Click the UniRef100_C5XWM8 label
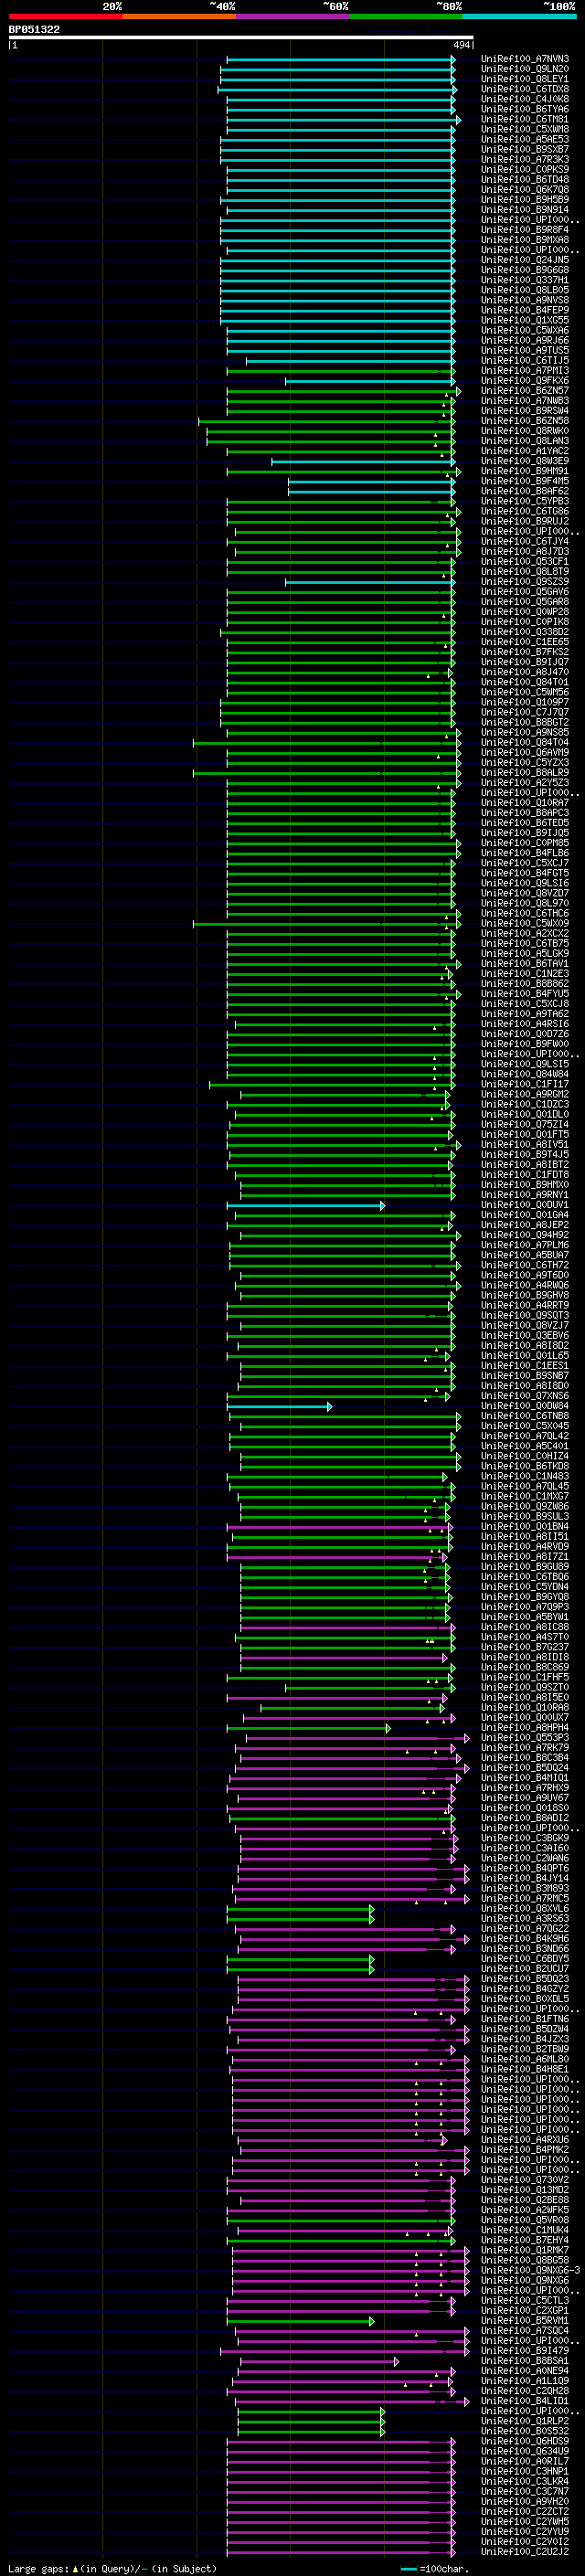The image size is (585, 2576). 525,129
